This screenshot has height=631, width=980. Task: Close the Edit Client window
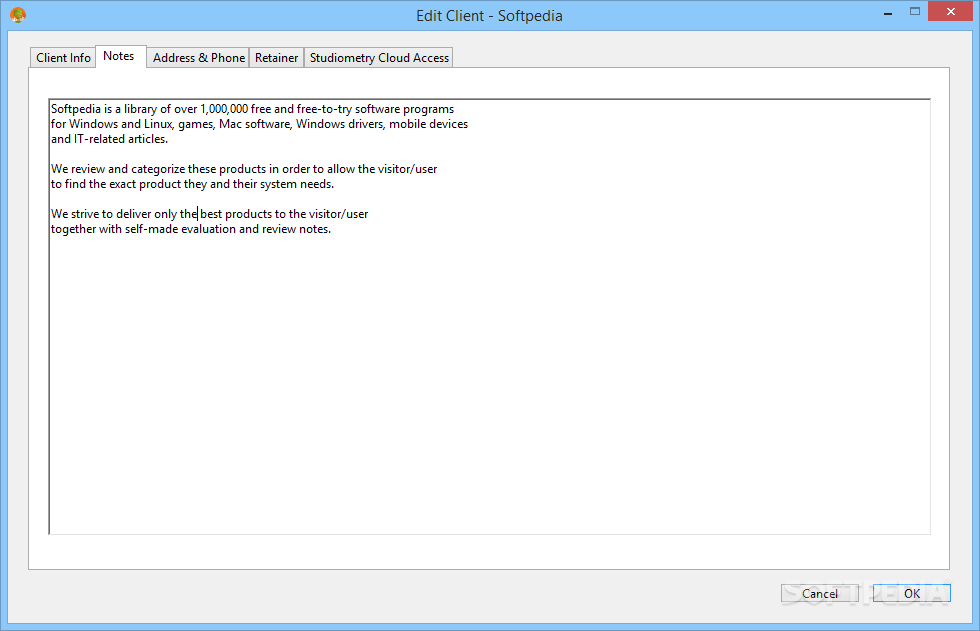(951, 12)
